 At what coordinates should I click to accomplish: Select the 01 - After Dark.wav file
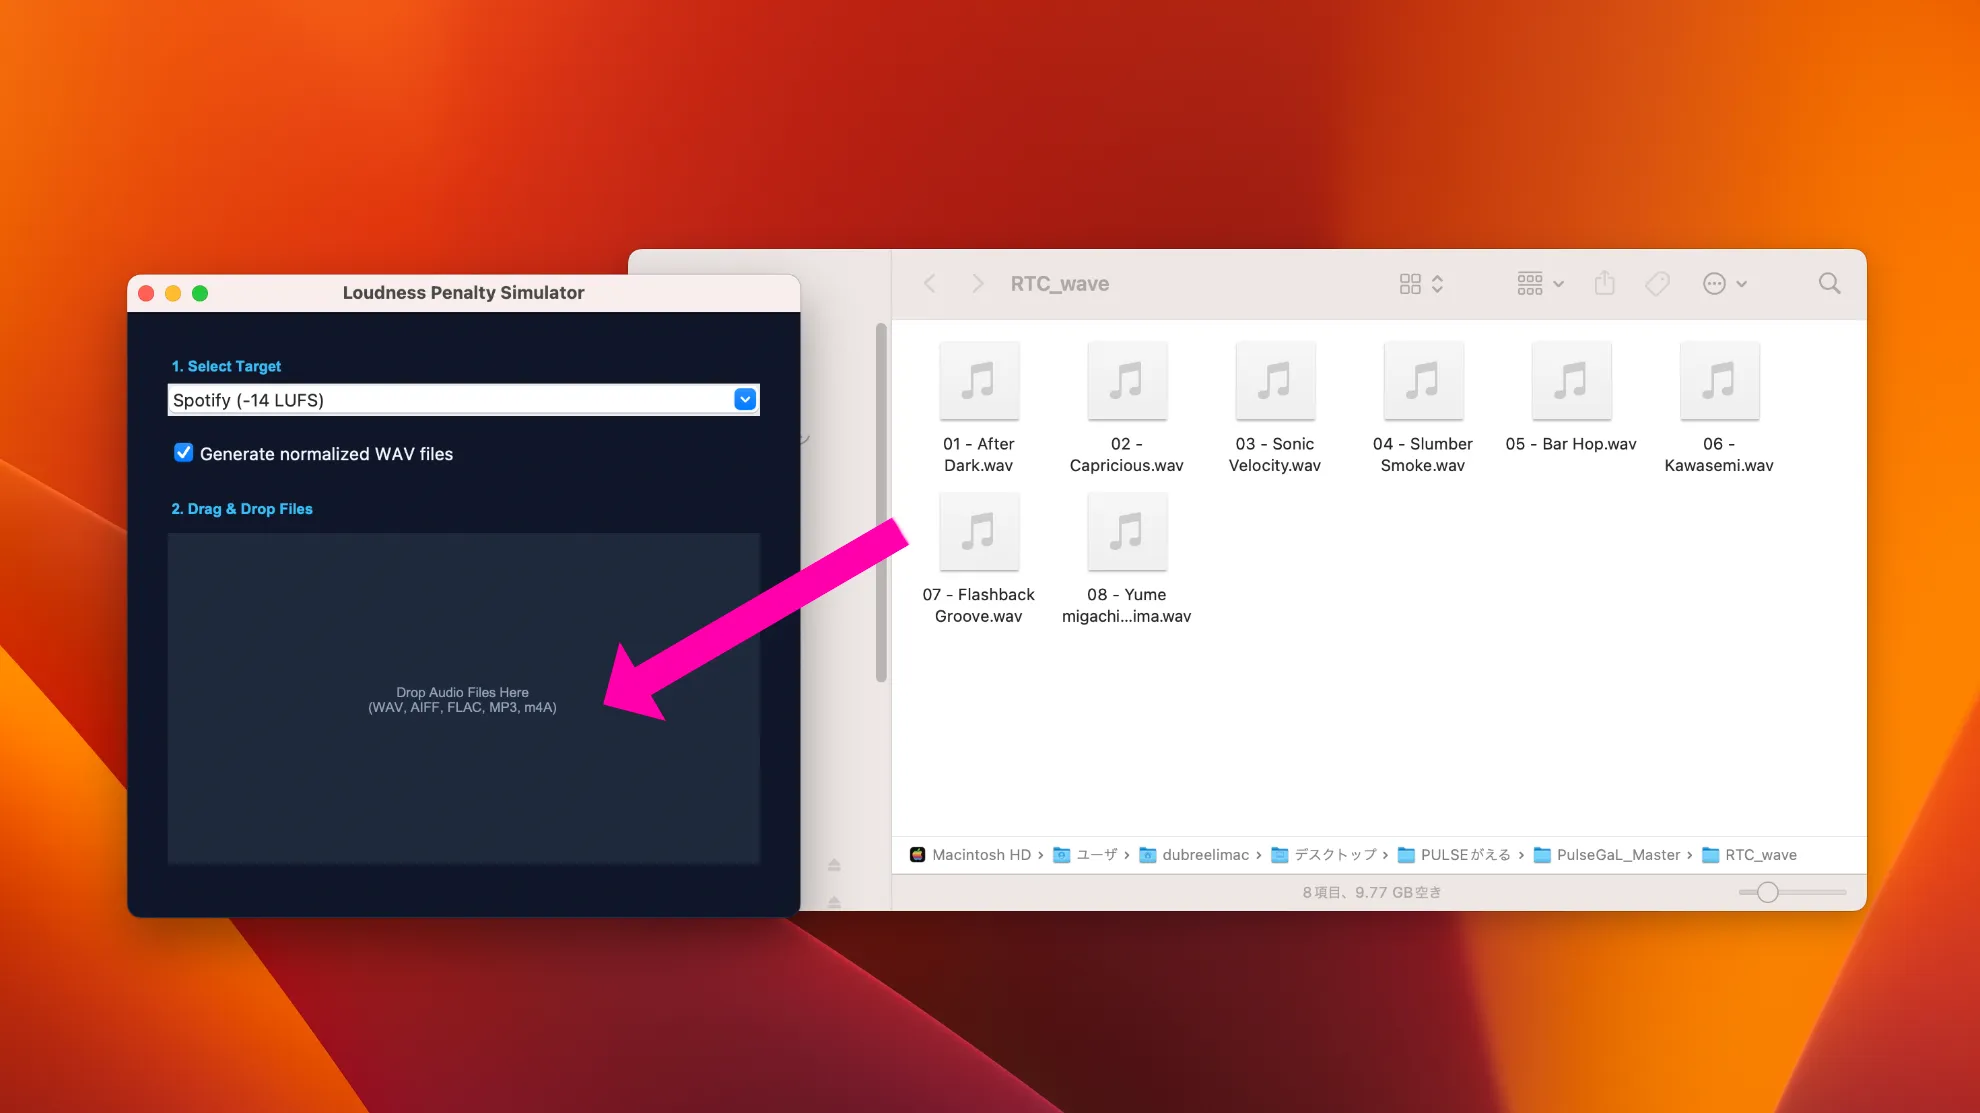click(979, 382)
